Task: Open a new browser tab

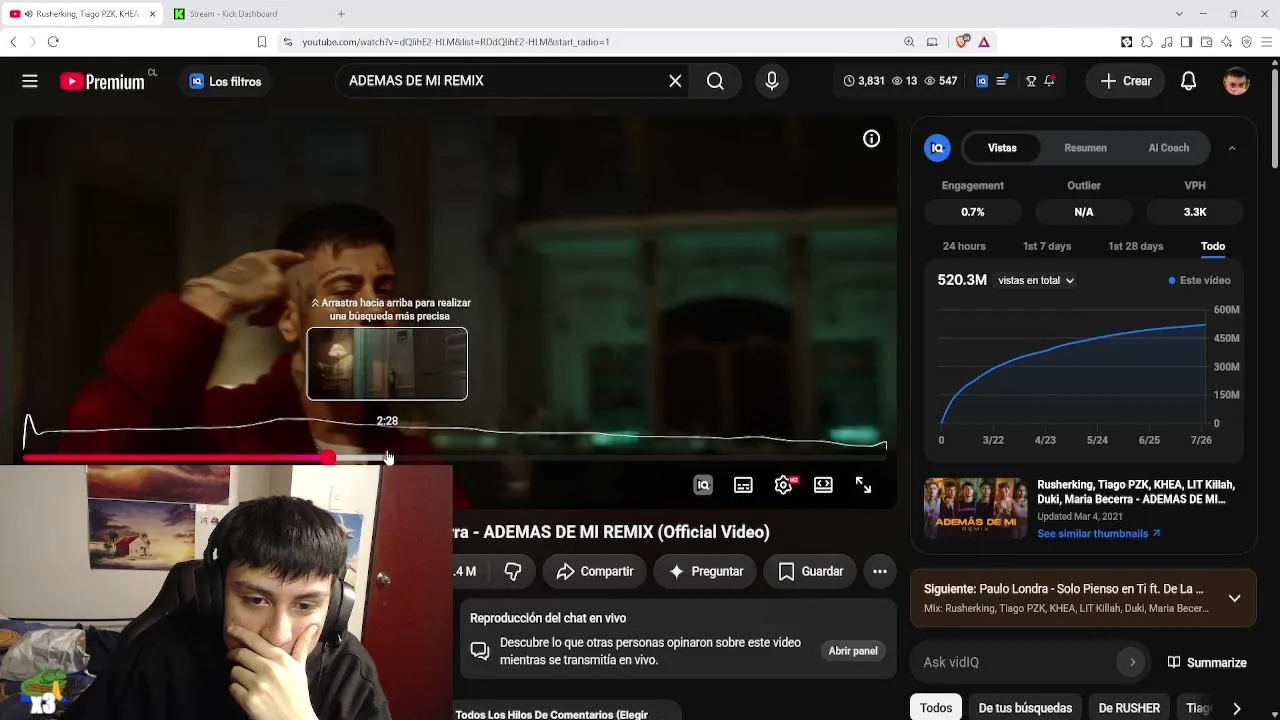Action: (x=341, y=14)
